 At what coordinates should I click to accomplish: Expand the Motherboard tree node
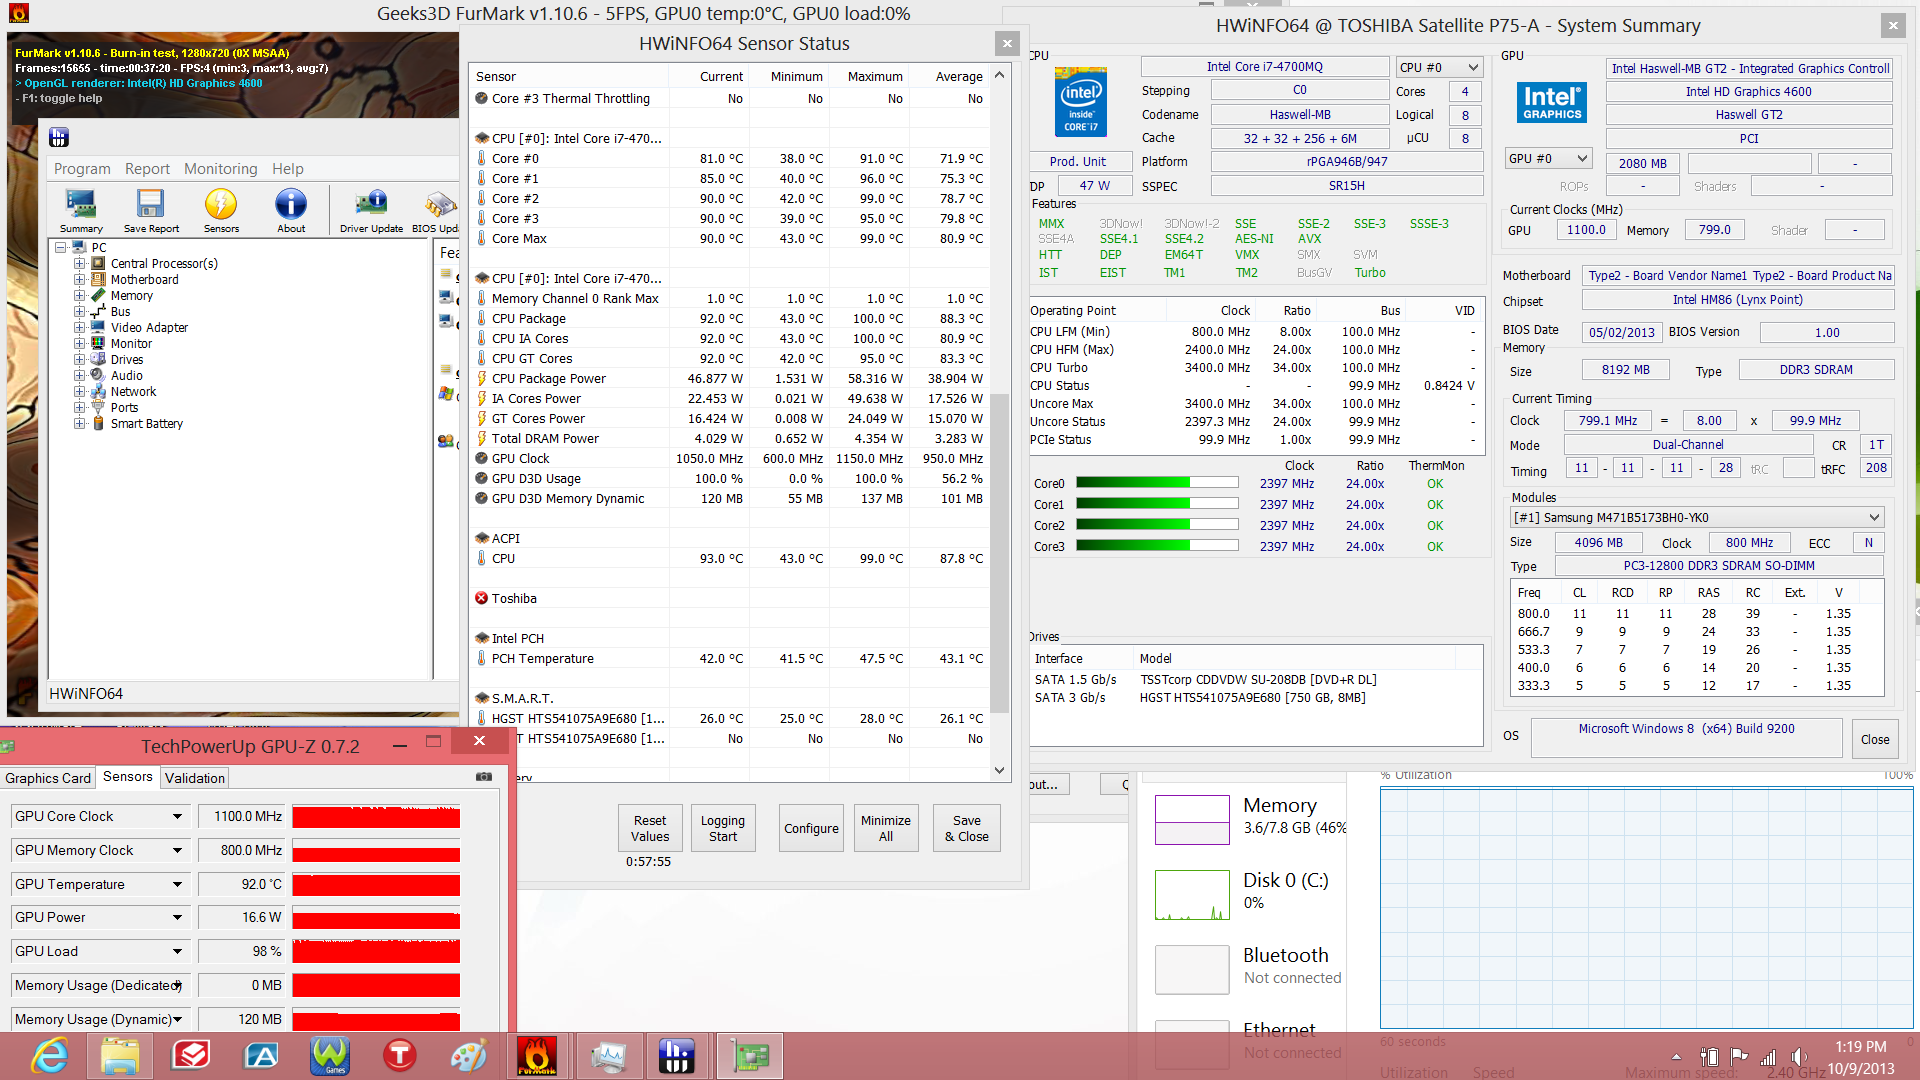click(x=80, y=280)
